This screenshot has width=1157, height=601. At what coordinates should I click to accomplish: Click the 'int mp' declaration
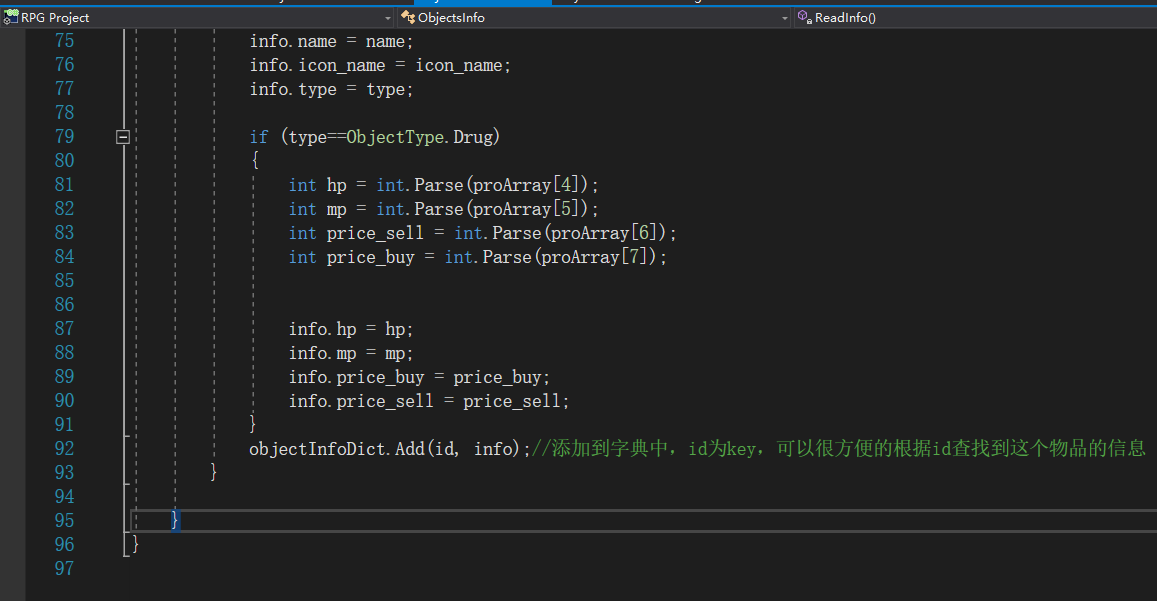tap(317, 209)
